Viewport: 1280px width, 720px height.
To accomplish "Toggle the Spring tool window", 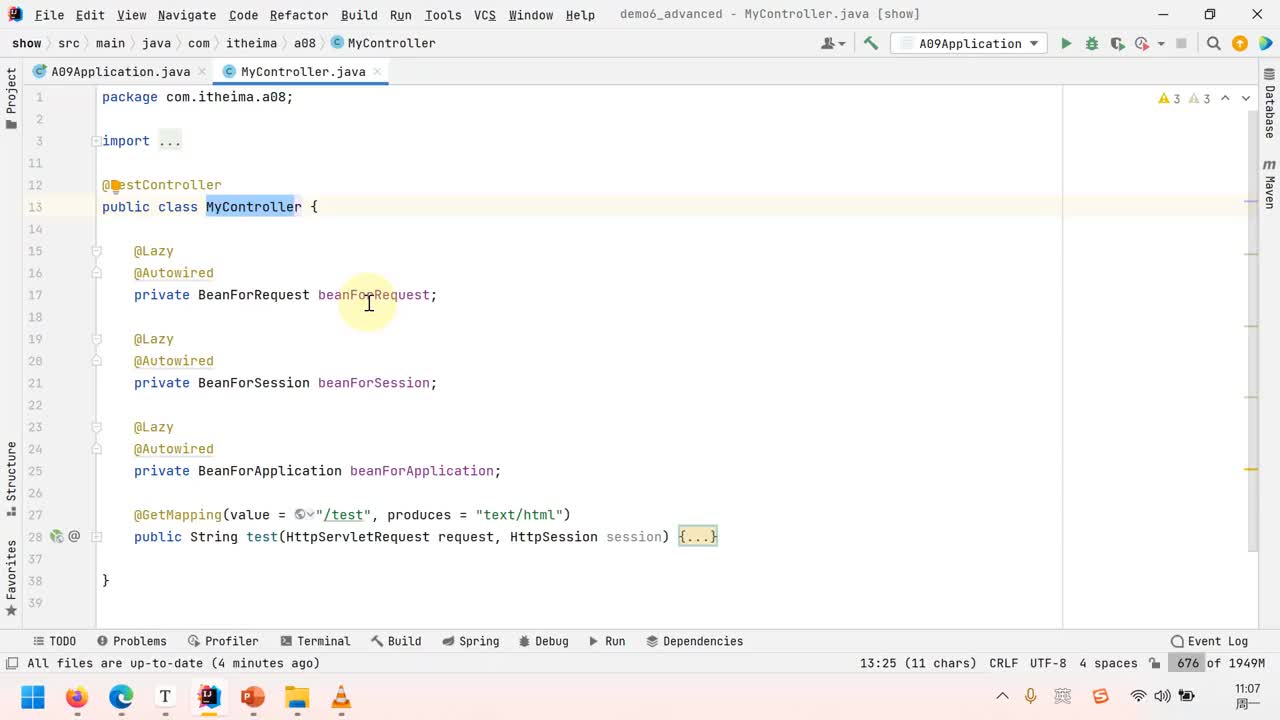I will [x=470, y=641].
